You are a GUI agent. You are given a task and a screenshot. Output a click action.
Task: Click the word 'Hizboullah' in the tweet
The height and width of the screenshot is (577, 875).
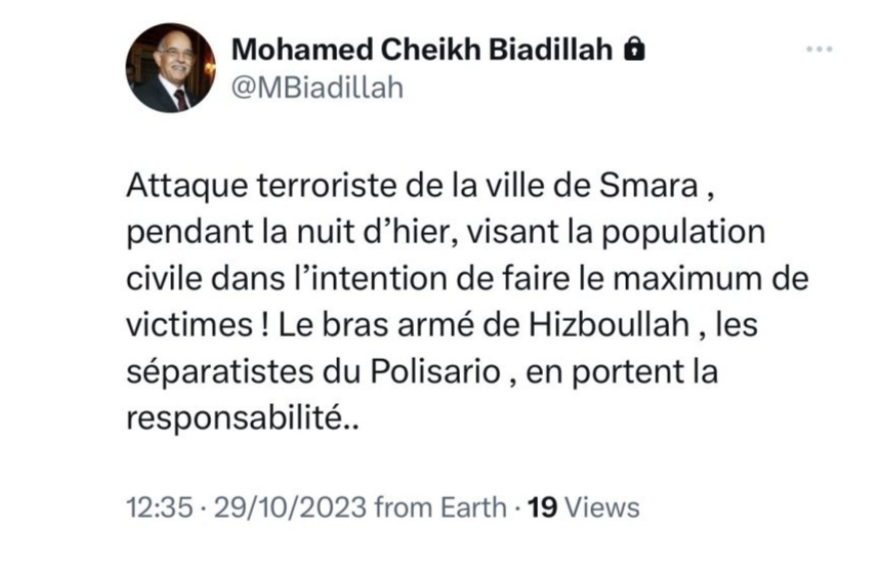(609, 324)
